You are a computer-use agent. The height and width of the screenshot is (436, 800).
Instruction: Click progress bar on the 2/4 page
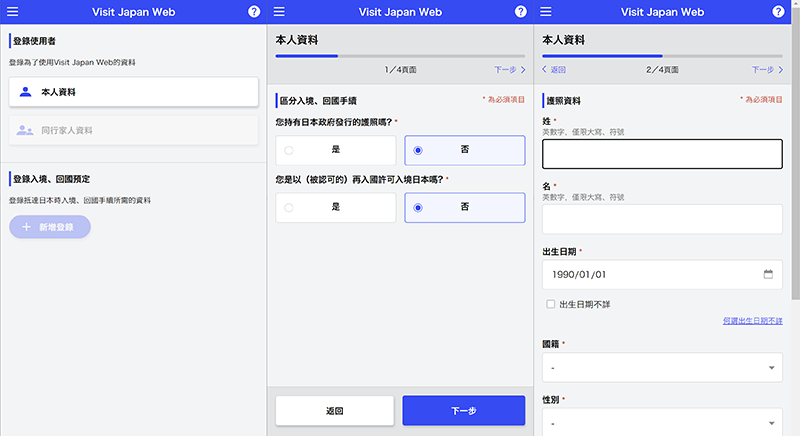[662, 56]
